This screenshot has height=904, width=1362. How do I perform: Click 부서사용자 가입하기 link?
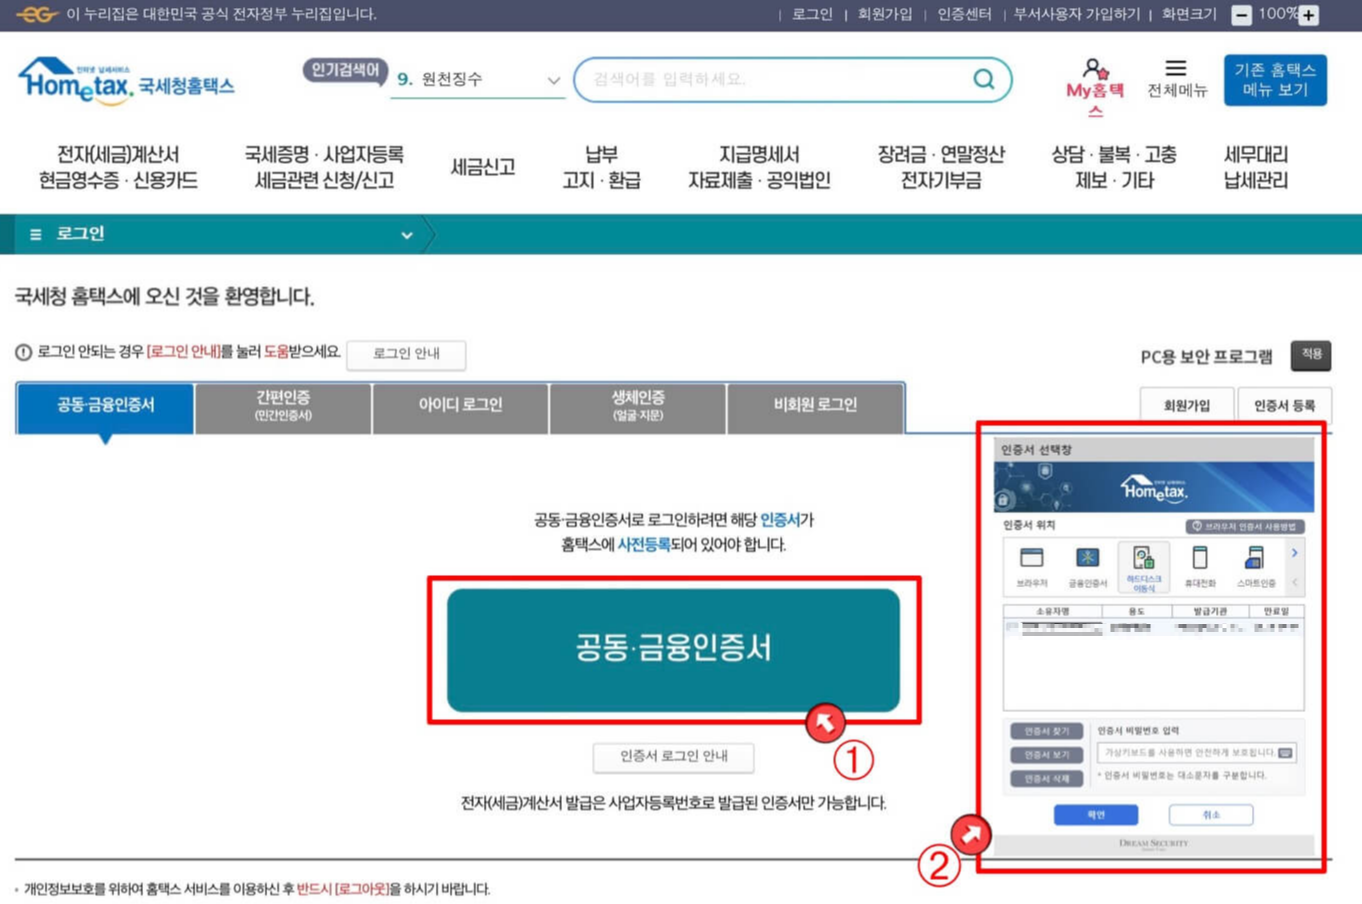1076,14
